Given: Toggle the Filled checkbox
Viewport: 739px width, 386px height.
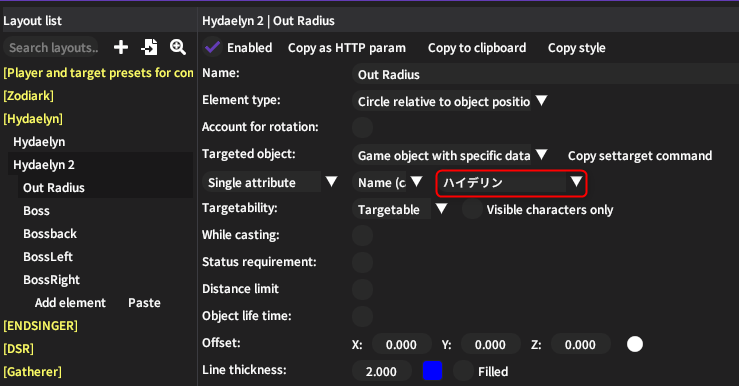Looking at the screenshot, I should click(463, 371).
